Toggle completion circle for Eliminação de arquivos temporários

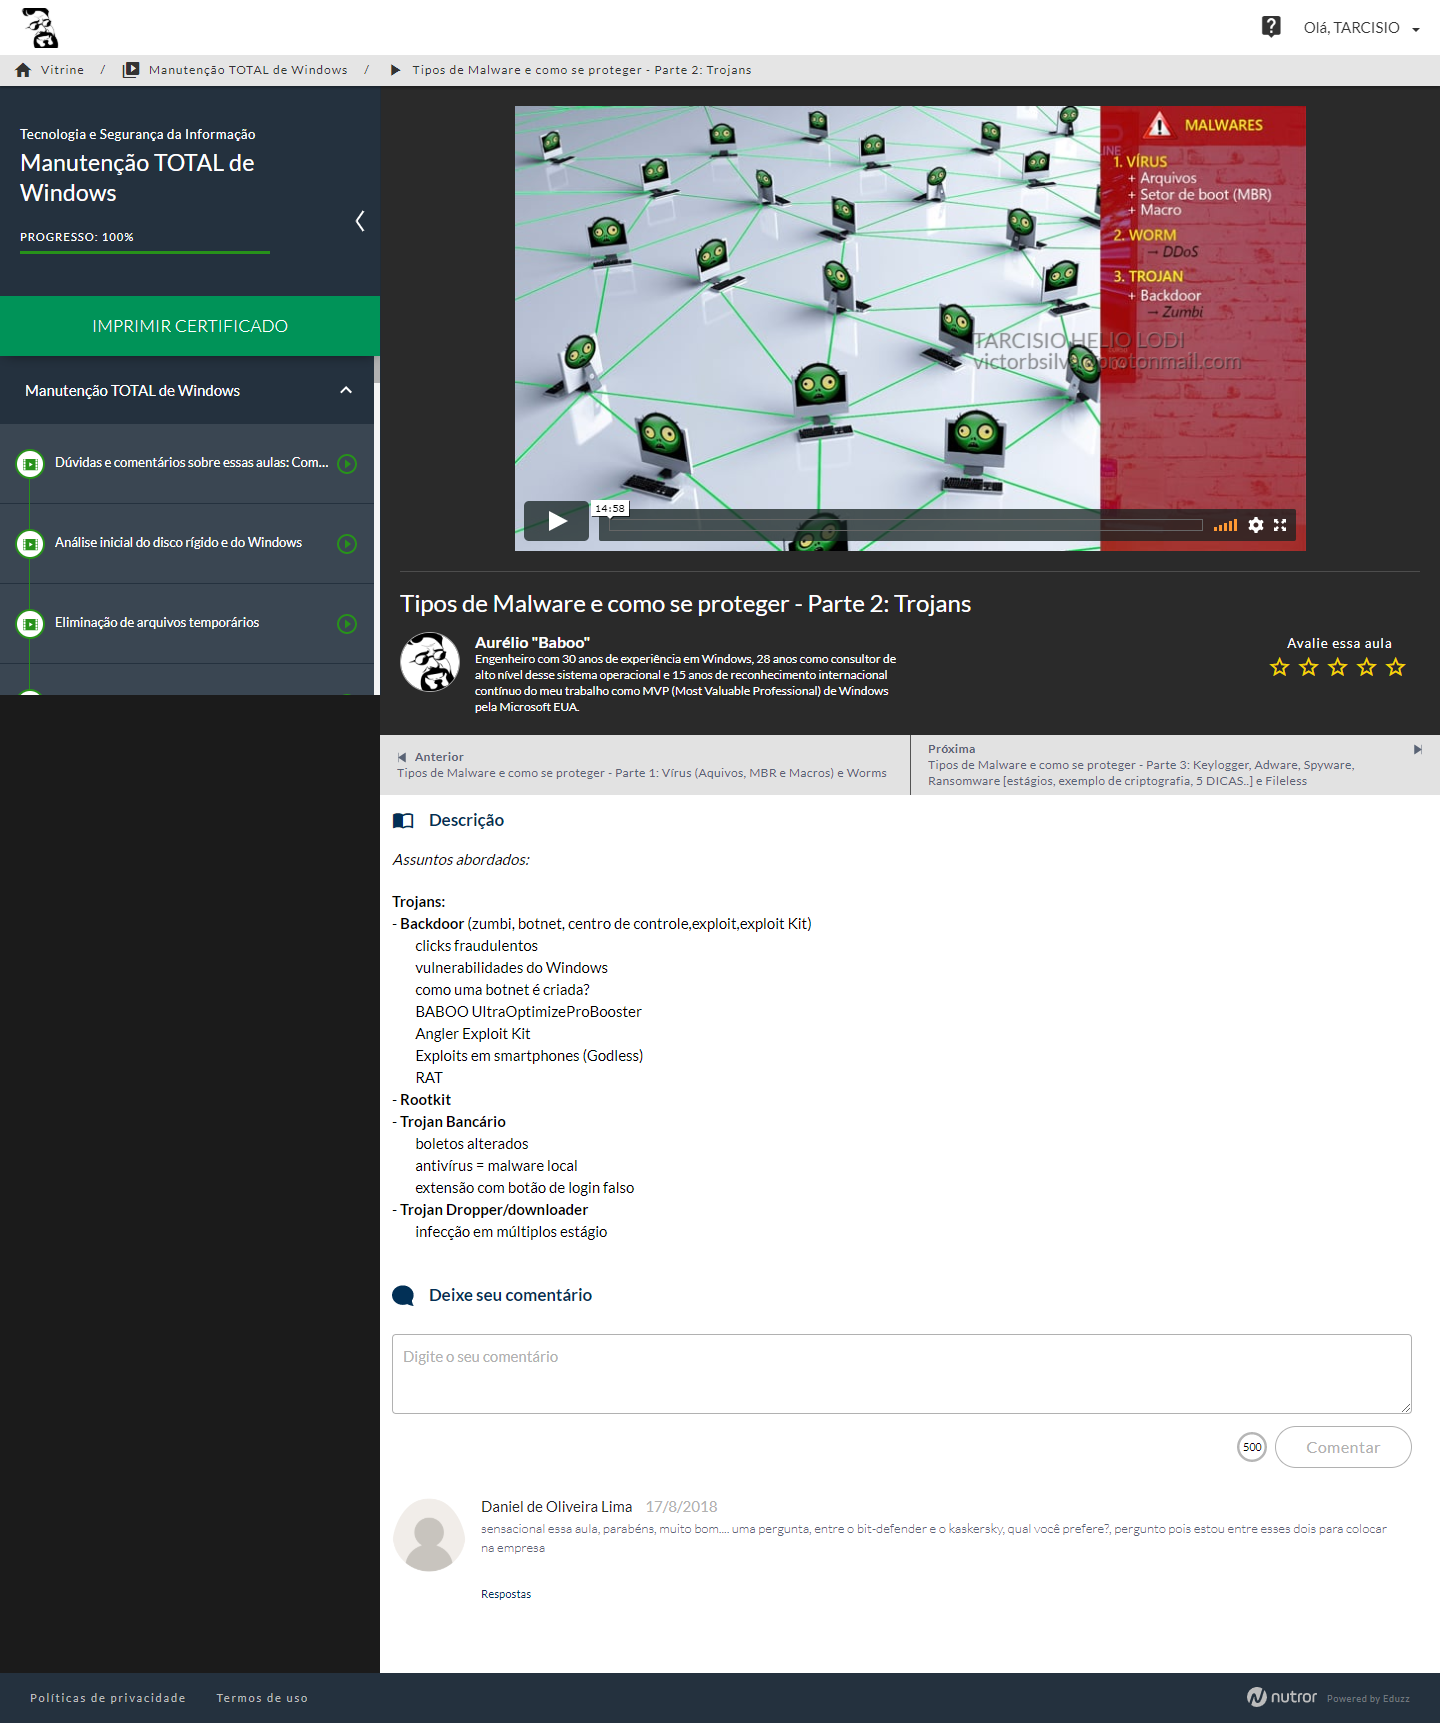click(347, 624)
